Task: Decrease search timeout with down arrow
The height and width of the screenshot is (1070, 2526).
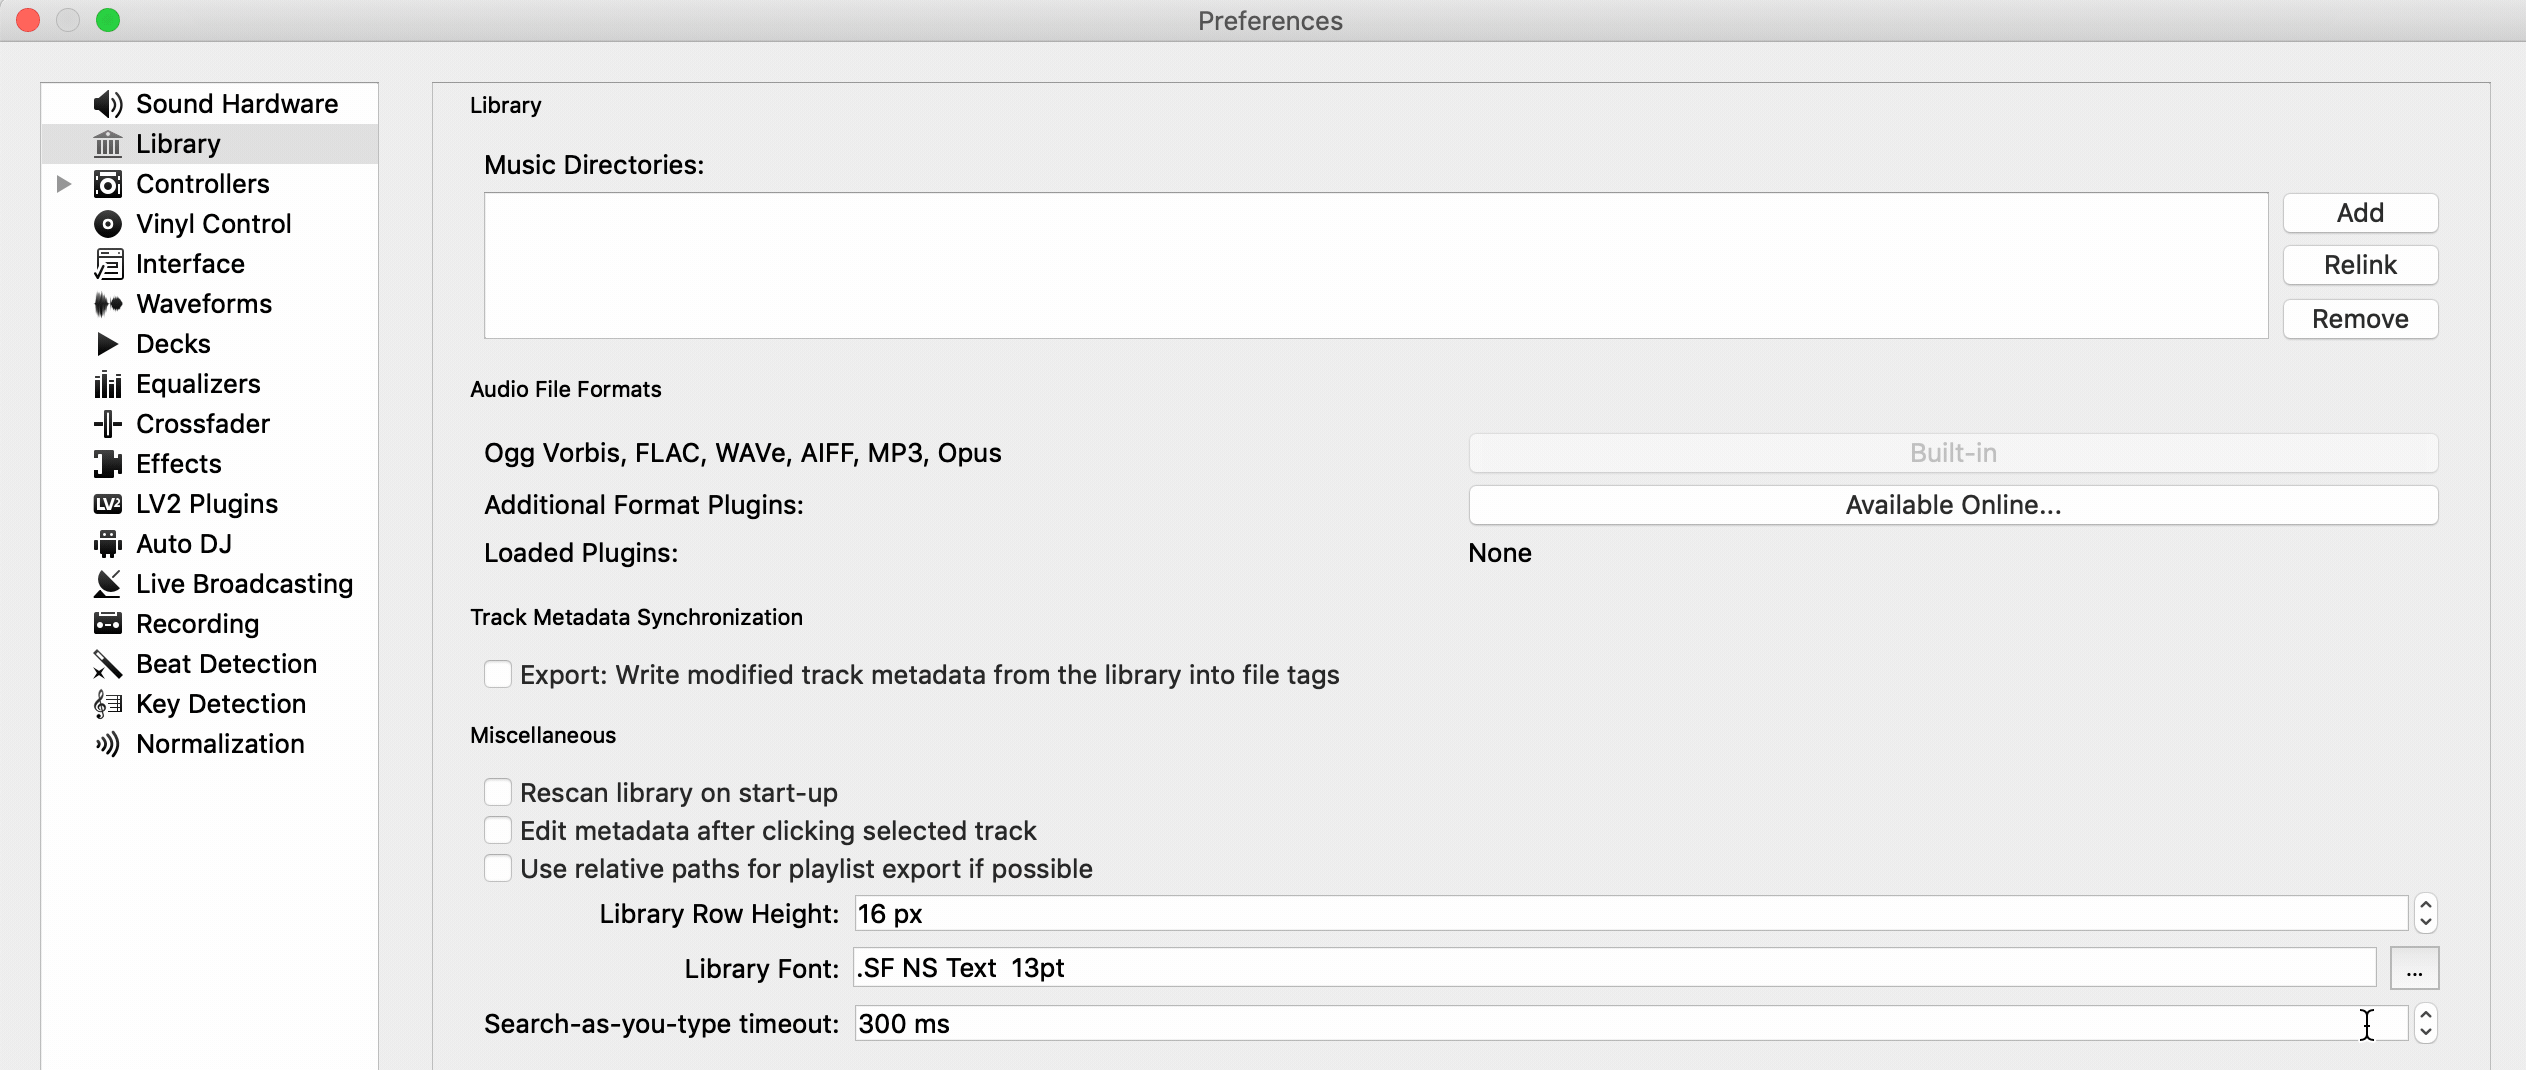Action: 2425,1032
